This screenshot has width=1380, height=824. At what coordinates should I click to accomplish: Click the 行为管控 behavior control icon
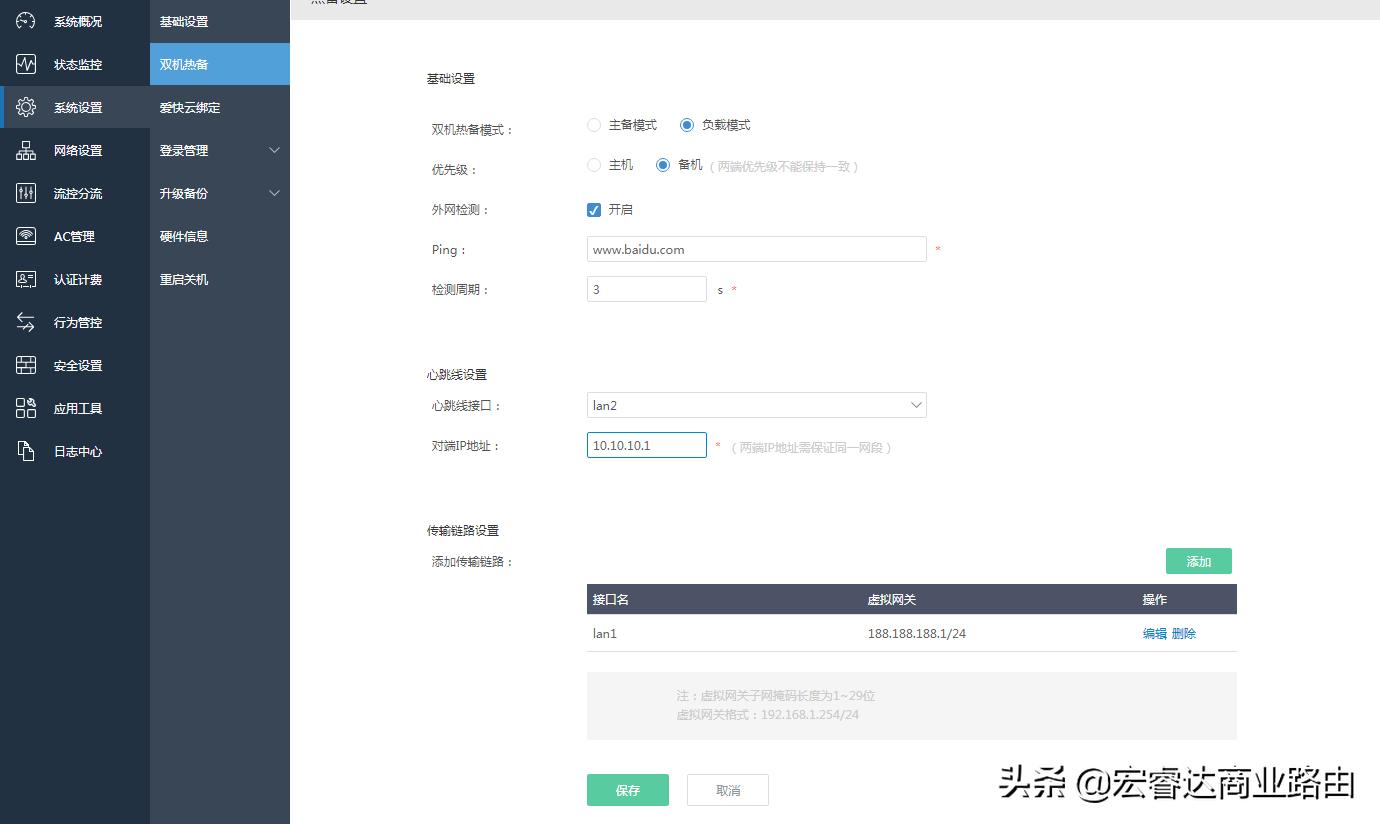pyautogui.click(x=26, y=322)
